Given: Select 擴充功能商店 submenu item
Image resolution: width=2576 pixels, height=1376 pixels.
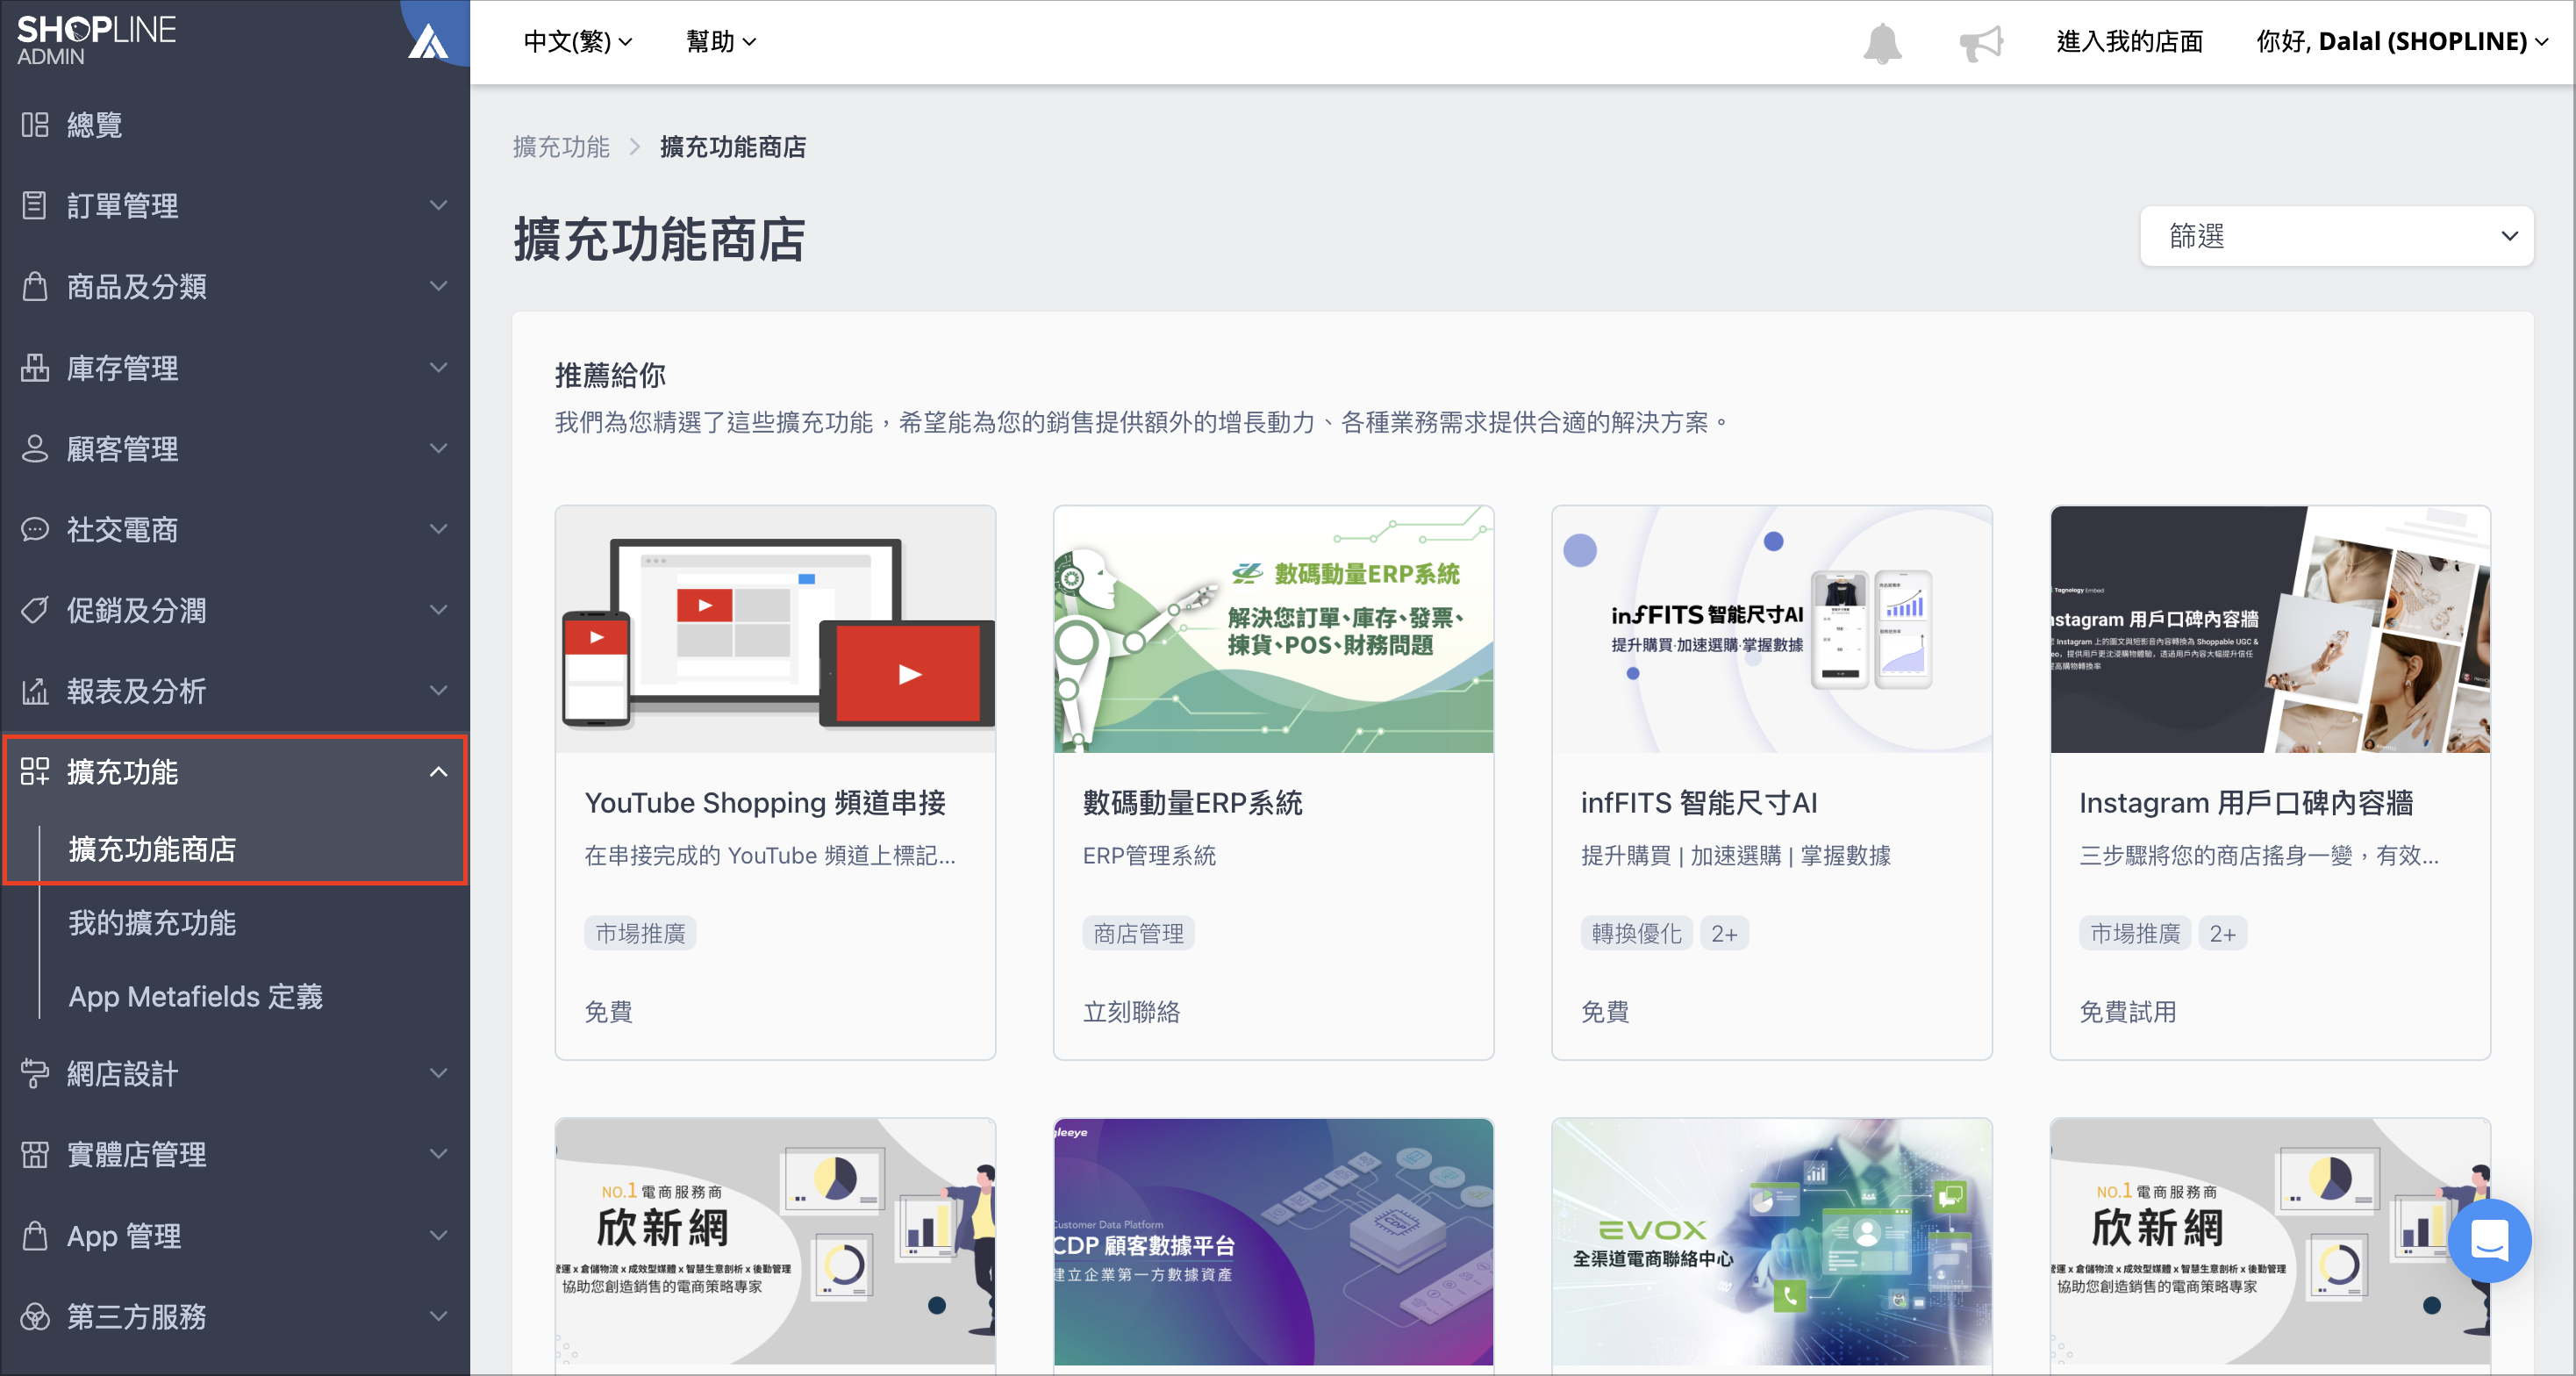Looking at the screenshot, I should [152, 849].
